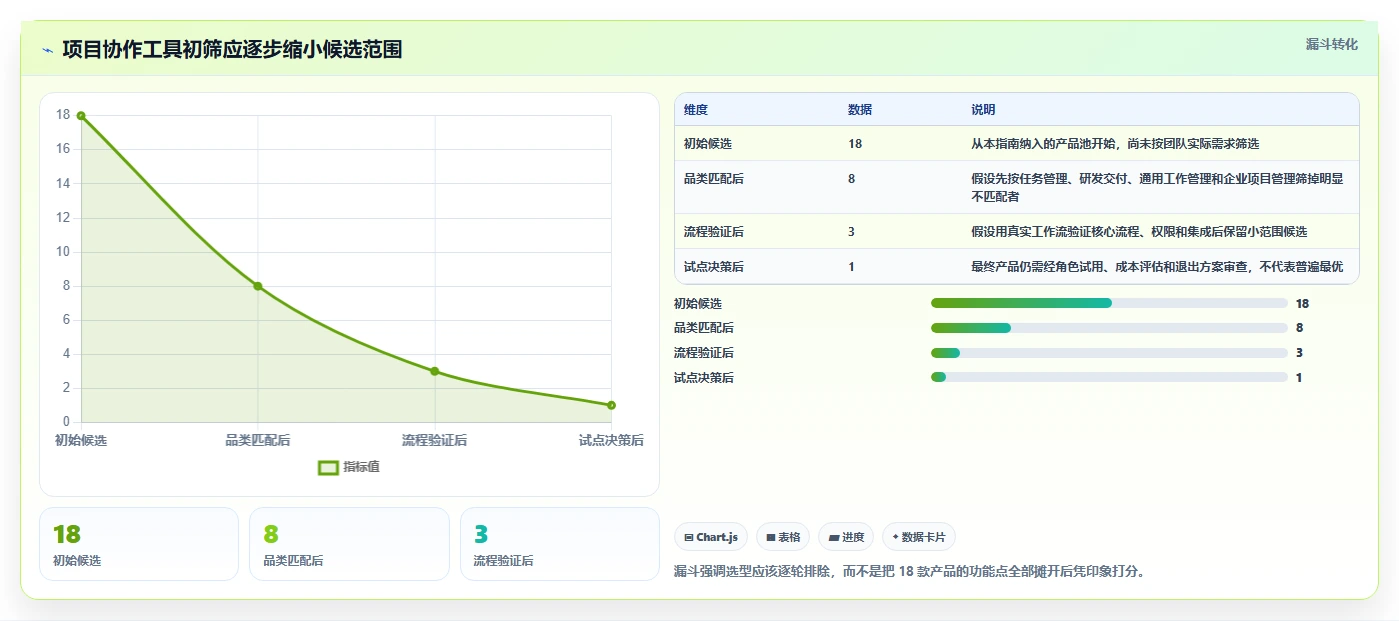The width and height of the screenshot is (1399, 621).
Task: Click the 表格 tag chip
Action: pos(783,537)
